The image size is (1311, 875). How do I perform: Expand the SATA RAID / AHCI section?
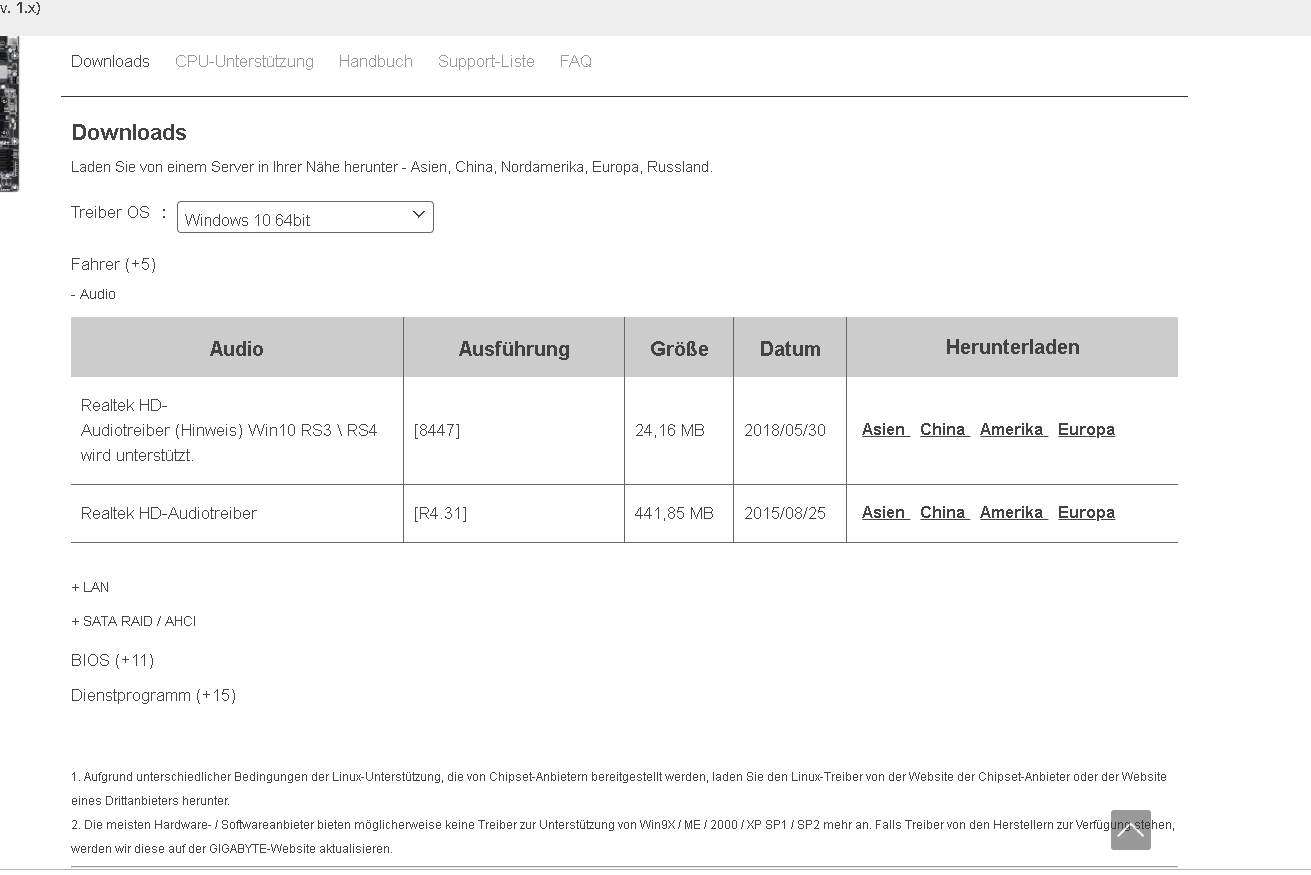point(133,621)
